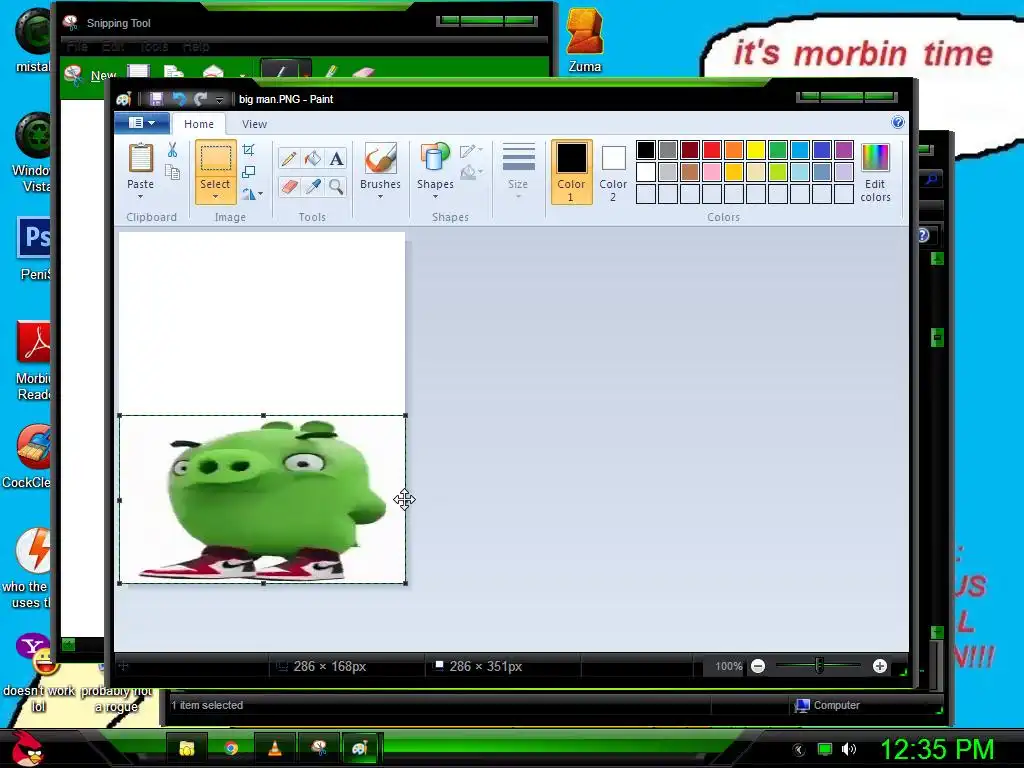Click the volume speaker tray icon
This screenshot has height=768, width=1024.
click(848, 749)
